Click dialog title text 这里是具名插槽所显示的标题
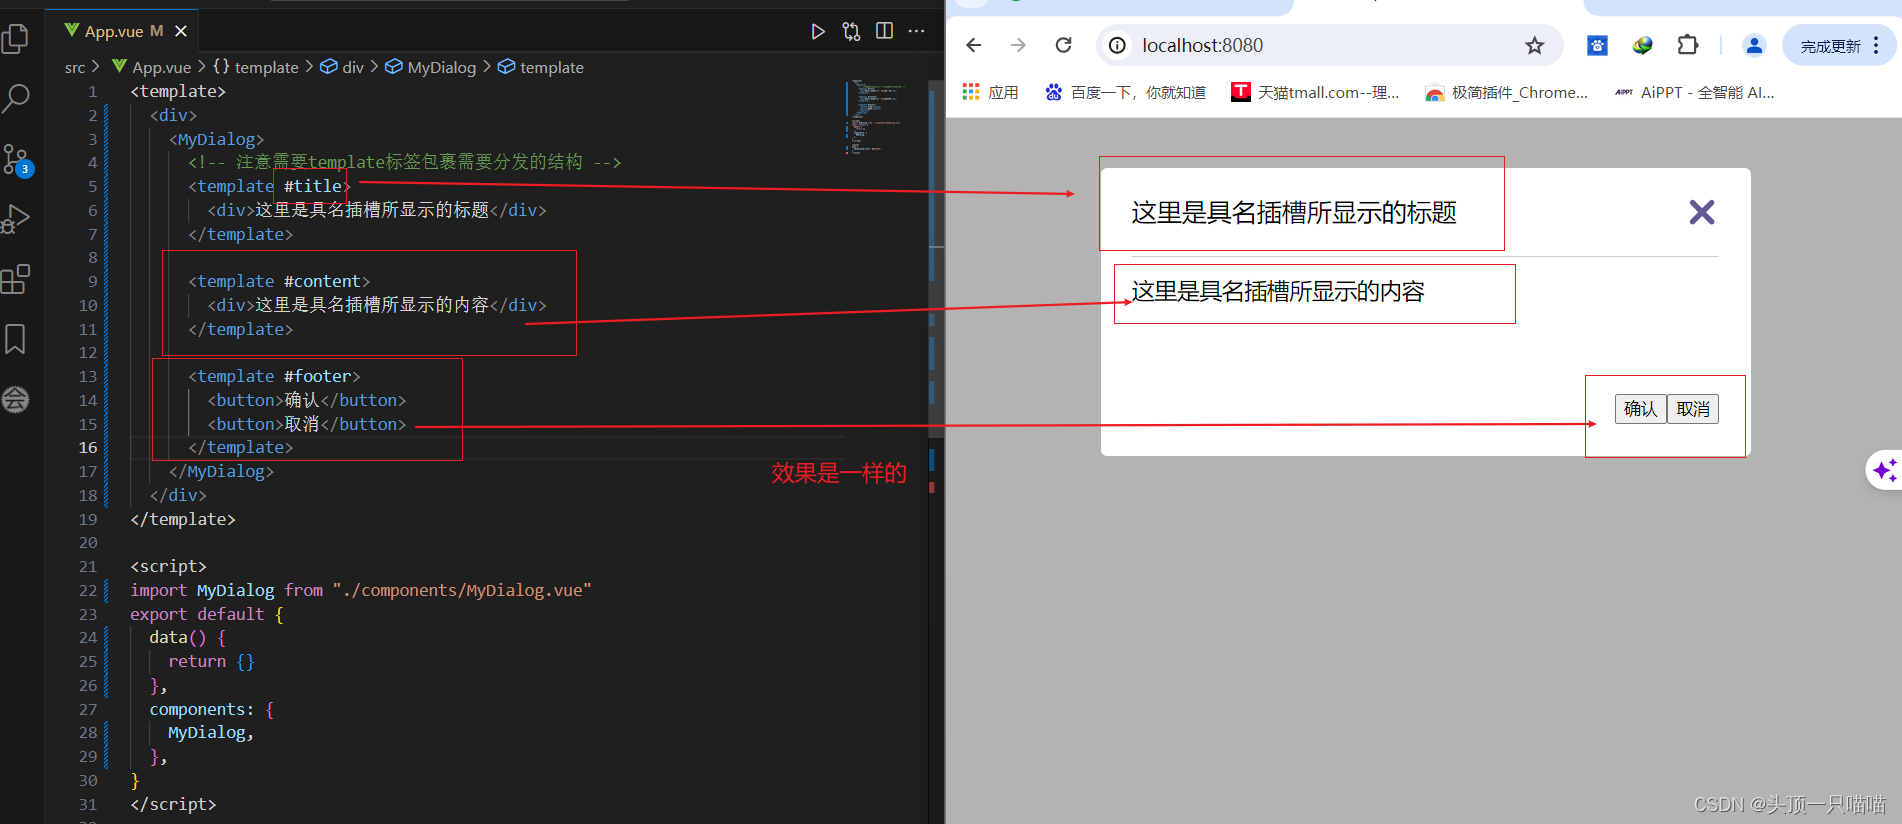 (x=1294, y=213)
